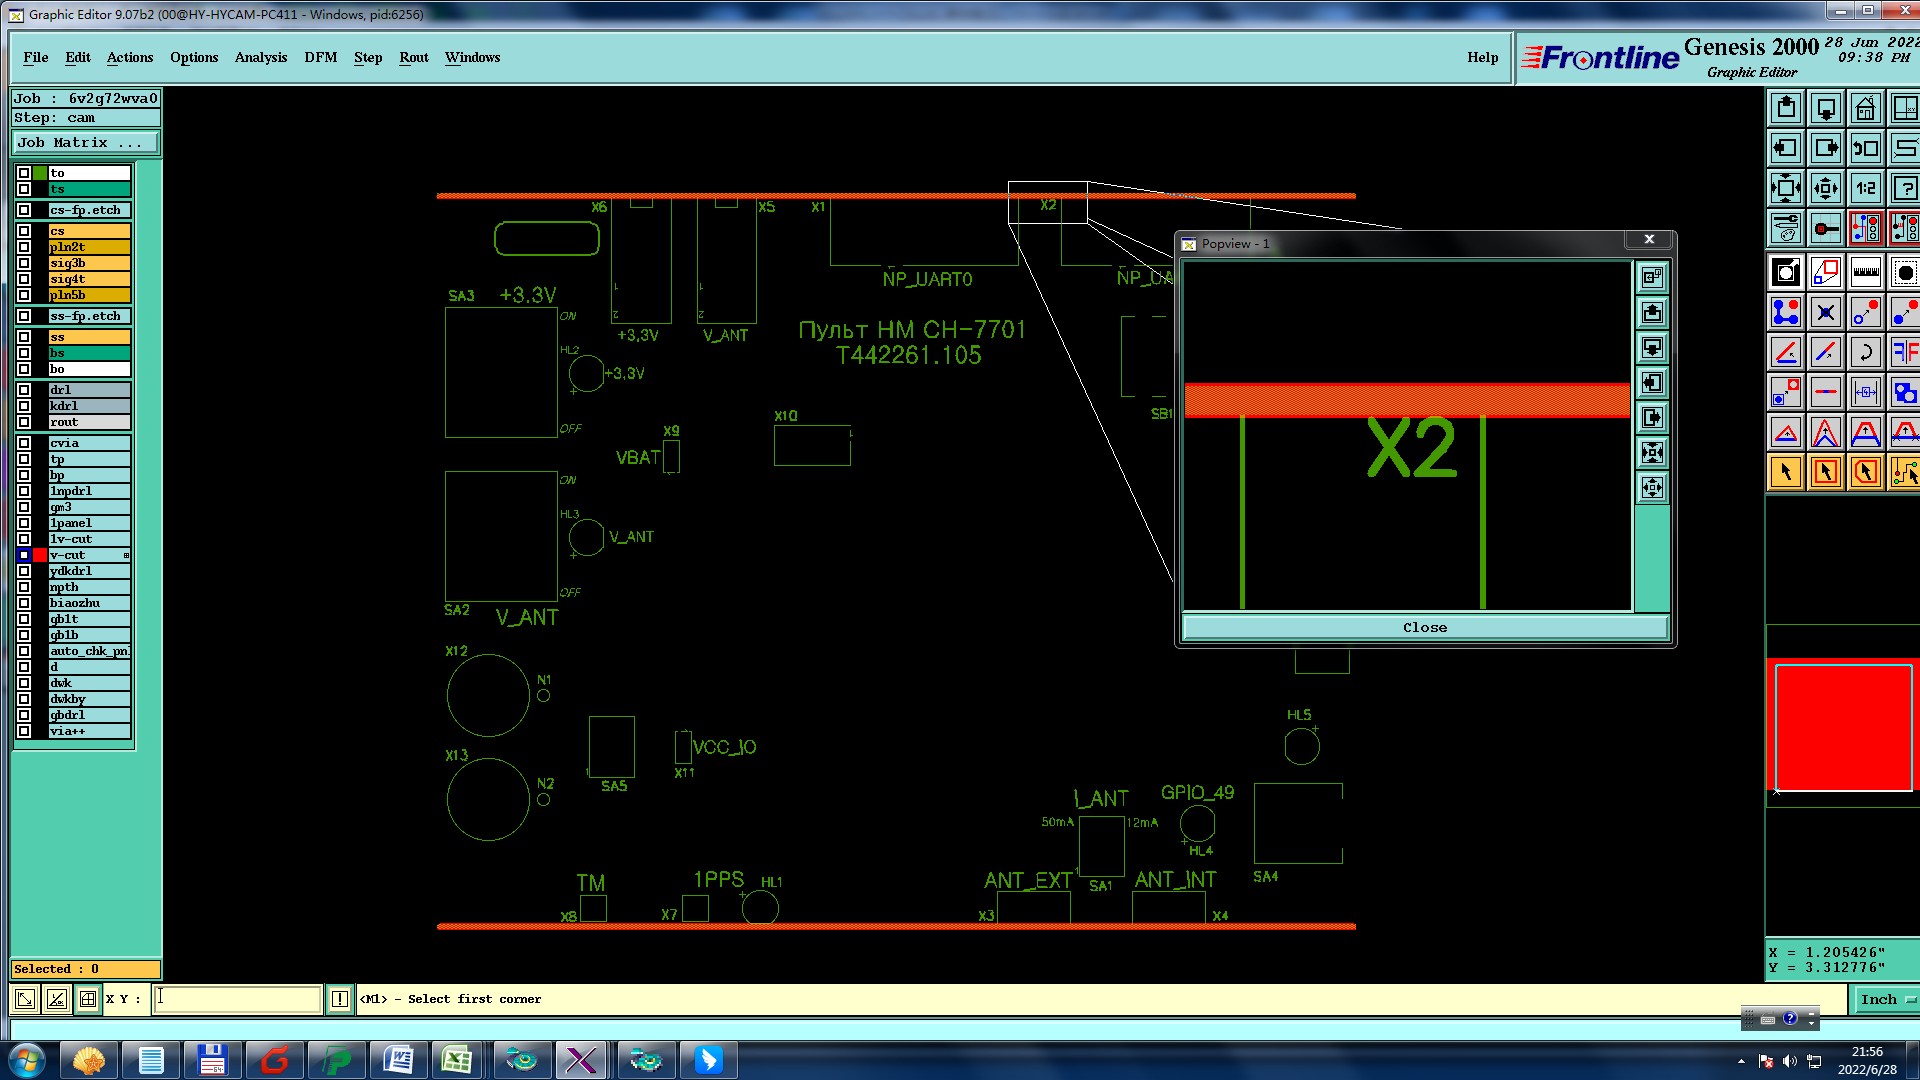Click the red color swatch of v-cut layer
The image size is (1920, 1080).
pos(40,555)
